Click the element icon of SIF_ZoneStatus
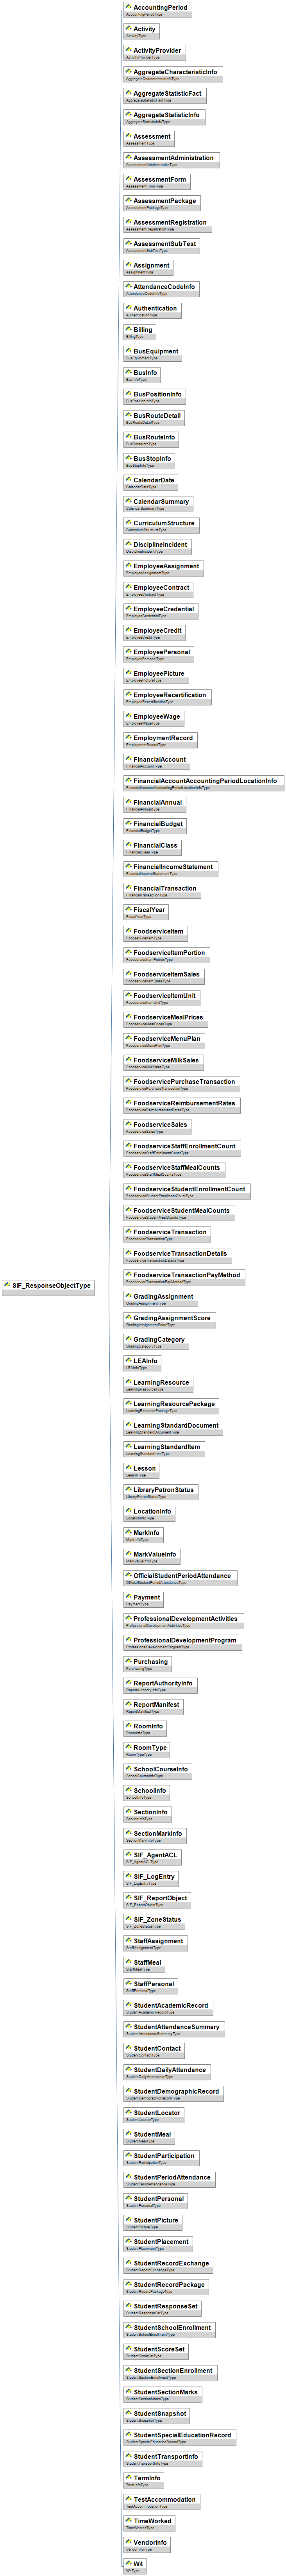Viewport: 286px width, 2576px height. tap(129, 1919)
